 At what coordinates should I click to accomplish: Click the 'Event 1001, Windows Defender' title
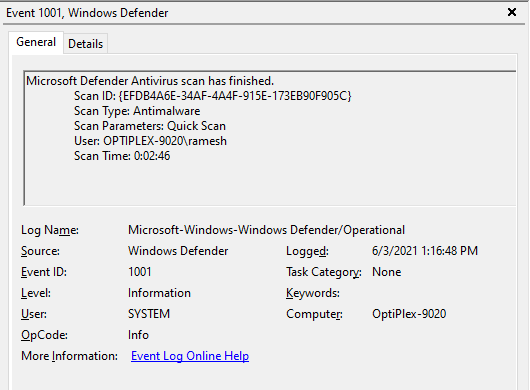[x=87, y=13]
